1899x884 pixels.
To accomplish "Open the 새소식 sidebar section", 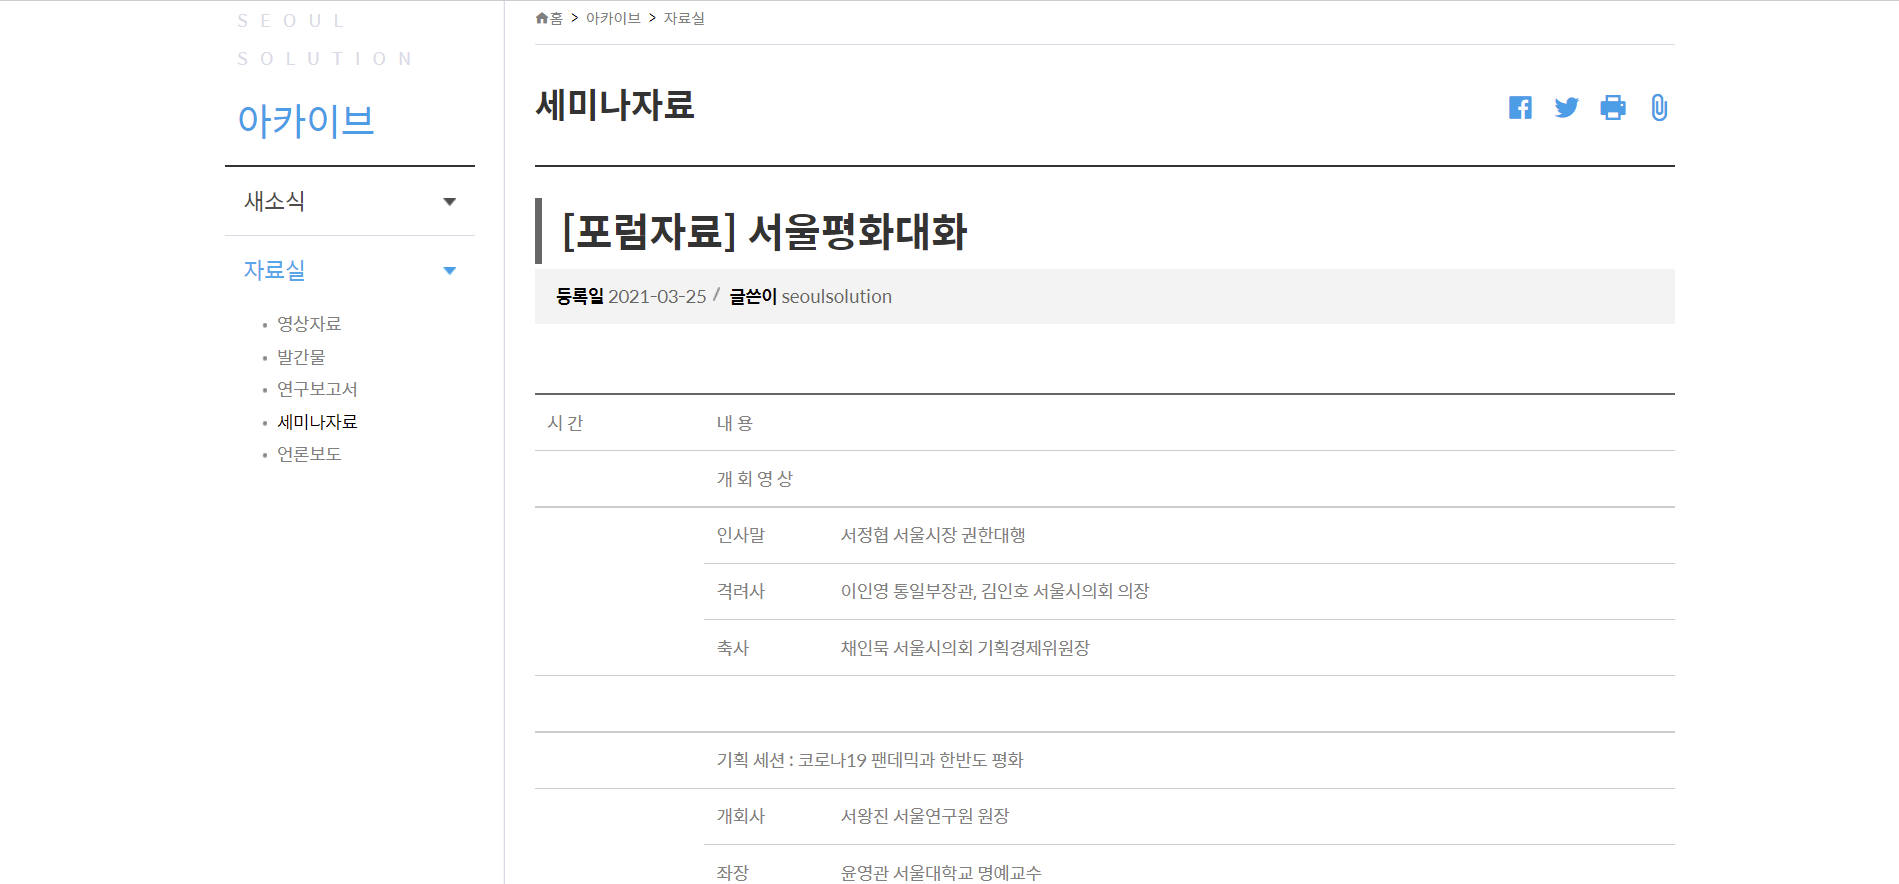I will (275, 202).
